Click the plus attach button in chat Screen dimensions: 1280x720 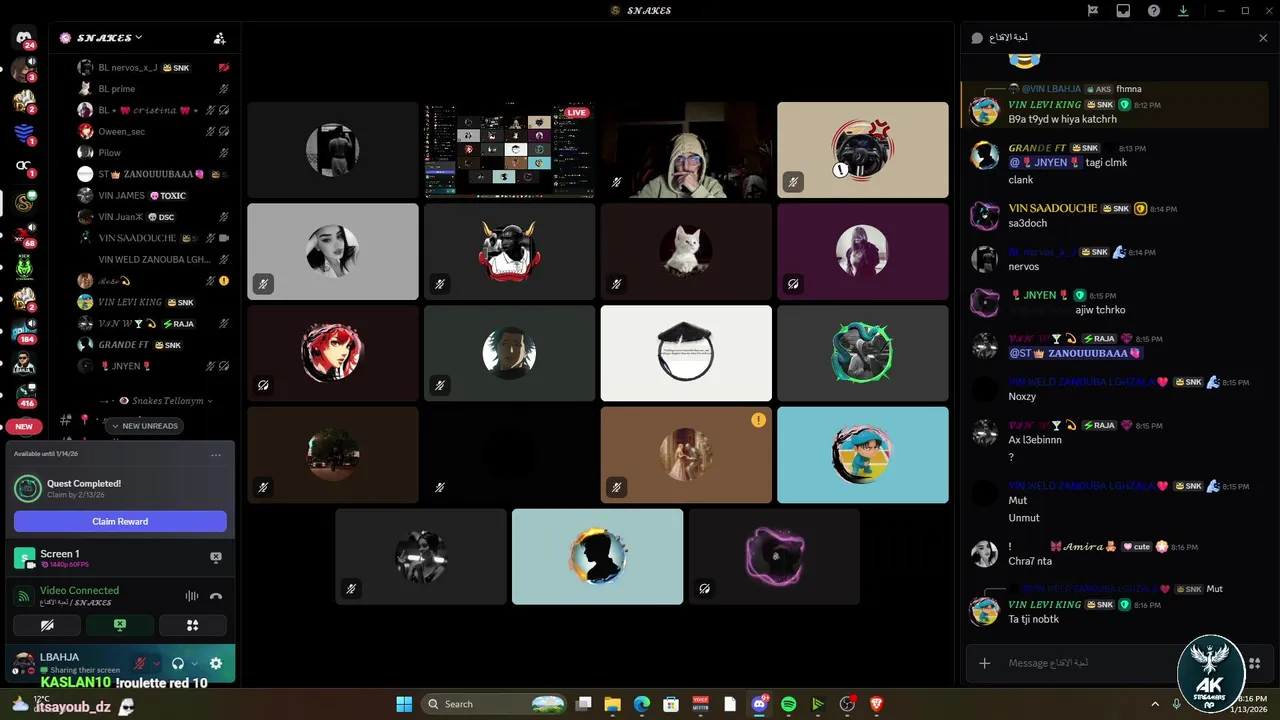pos(985,663)
